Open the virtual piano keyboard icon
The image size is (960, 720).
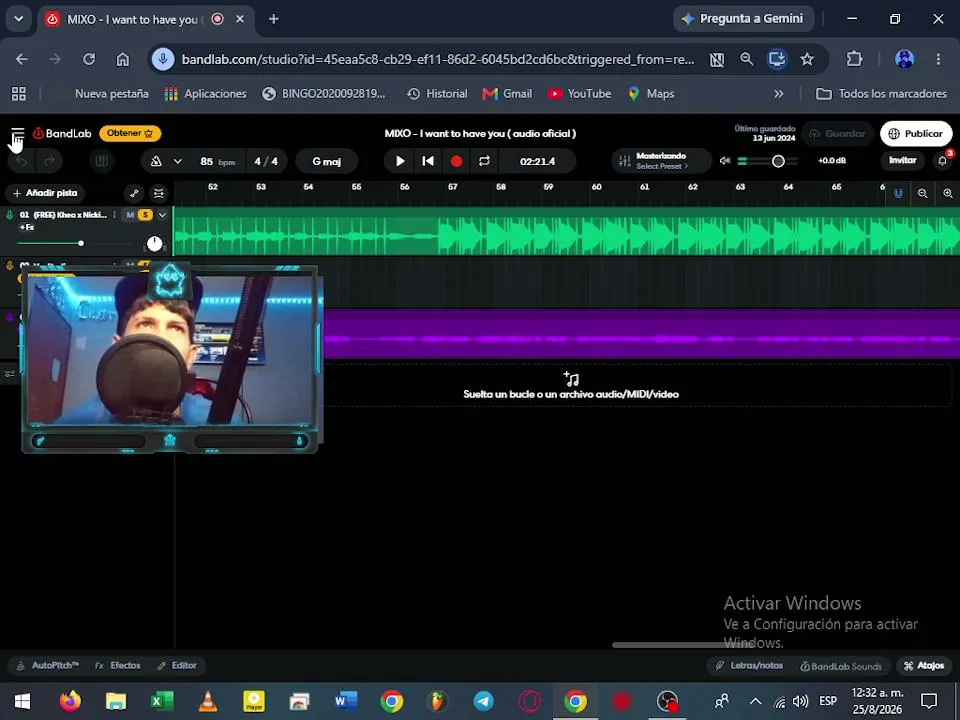coord(102,161)
